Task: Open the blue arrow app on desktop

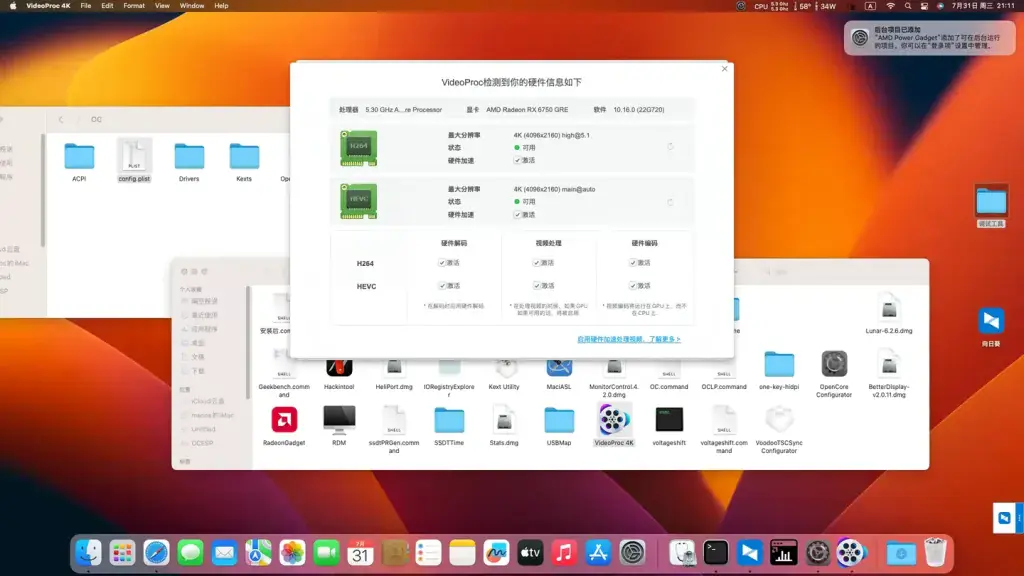Action: 991,321
